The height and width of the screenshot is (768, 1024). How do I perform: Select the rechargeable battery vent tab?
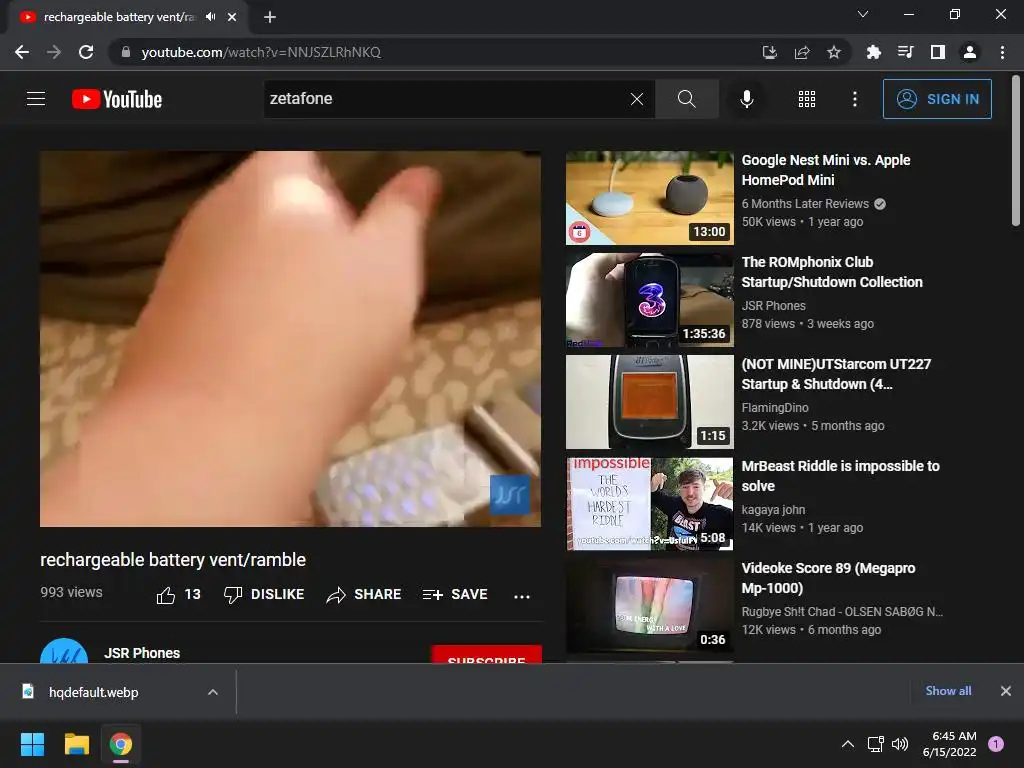pyautogui.click(x=118, y=17)
